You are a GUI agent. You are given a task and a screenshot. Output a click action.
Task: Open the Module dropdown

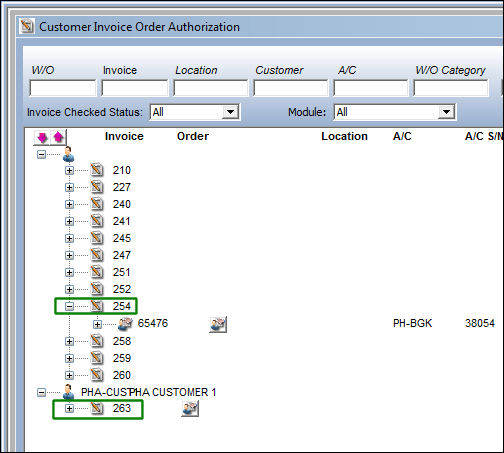pos(446,112)
